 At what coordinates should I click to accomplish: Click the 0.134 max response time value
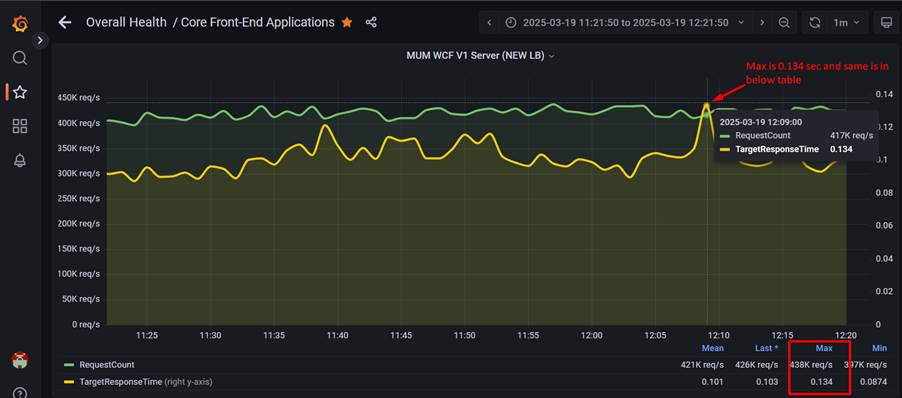tap(821, 381)
